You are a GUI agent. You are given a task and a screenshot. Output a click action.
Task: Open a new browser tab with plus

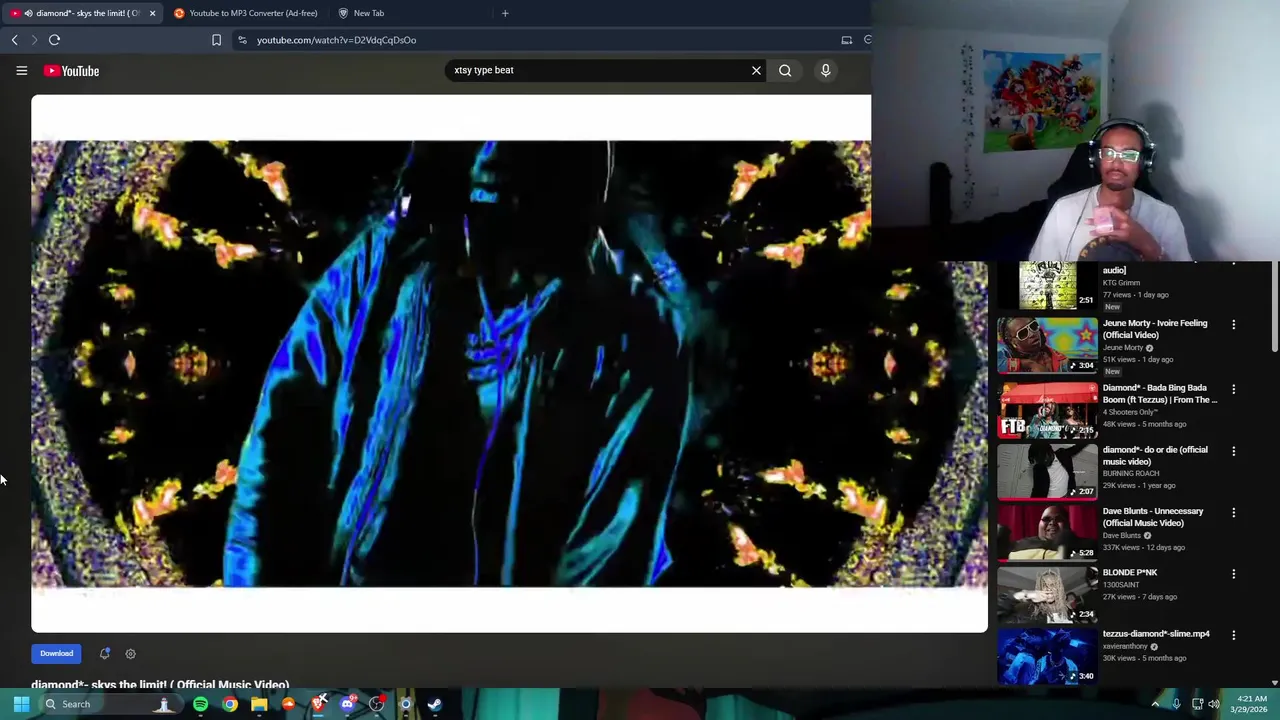[505, 13]
